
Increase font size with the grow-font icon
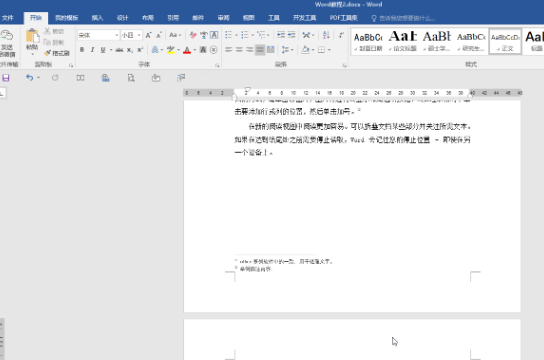(x=148, y=35)
